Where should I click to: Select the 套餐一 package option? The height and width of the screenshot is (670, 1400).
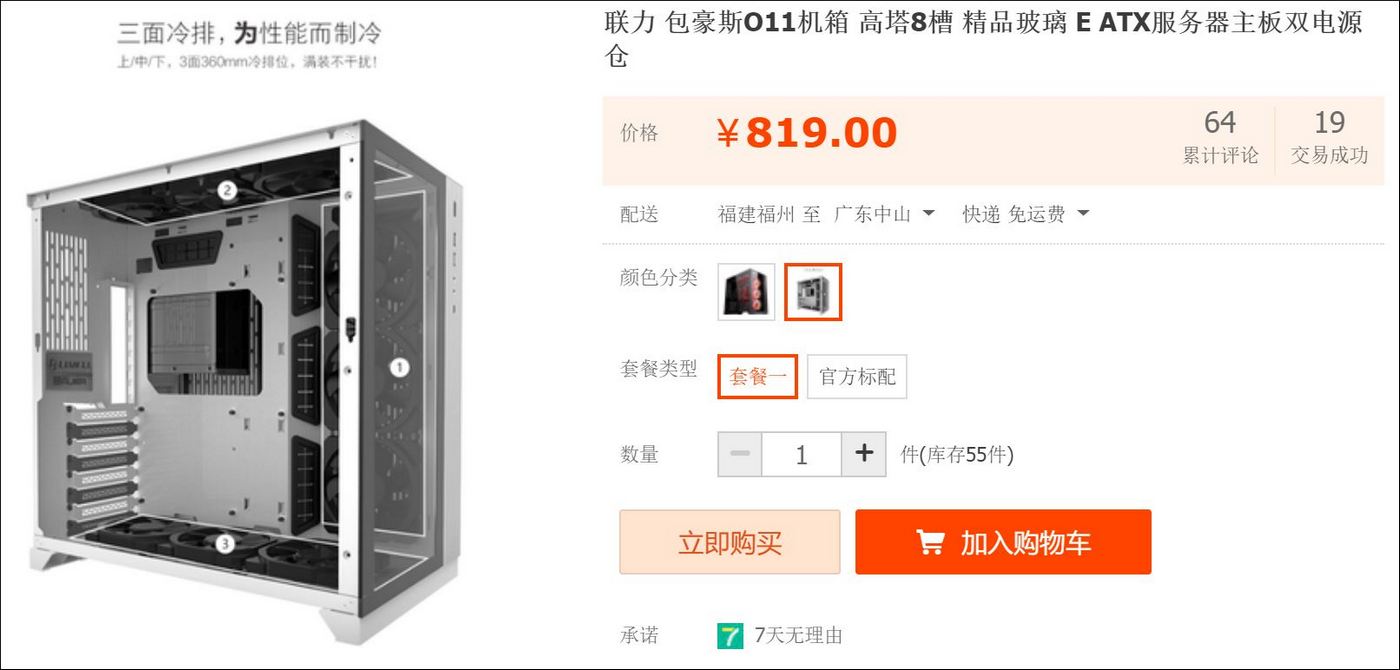757,377
